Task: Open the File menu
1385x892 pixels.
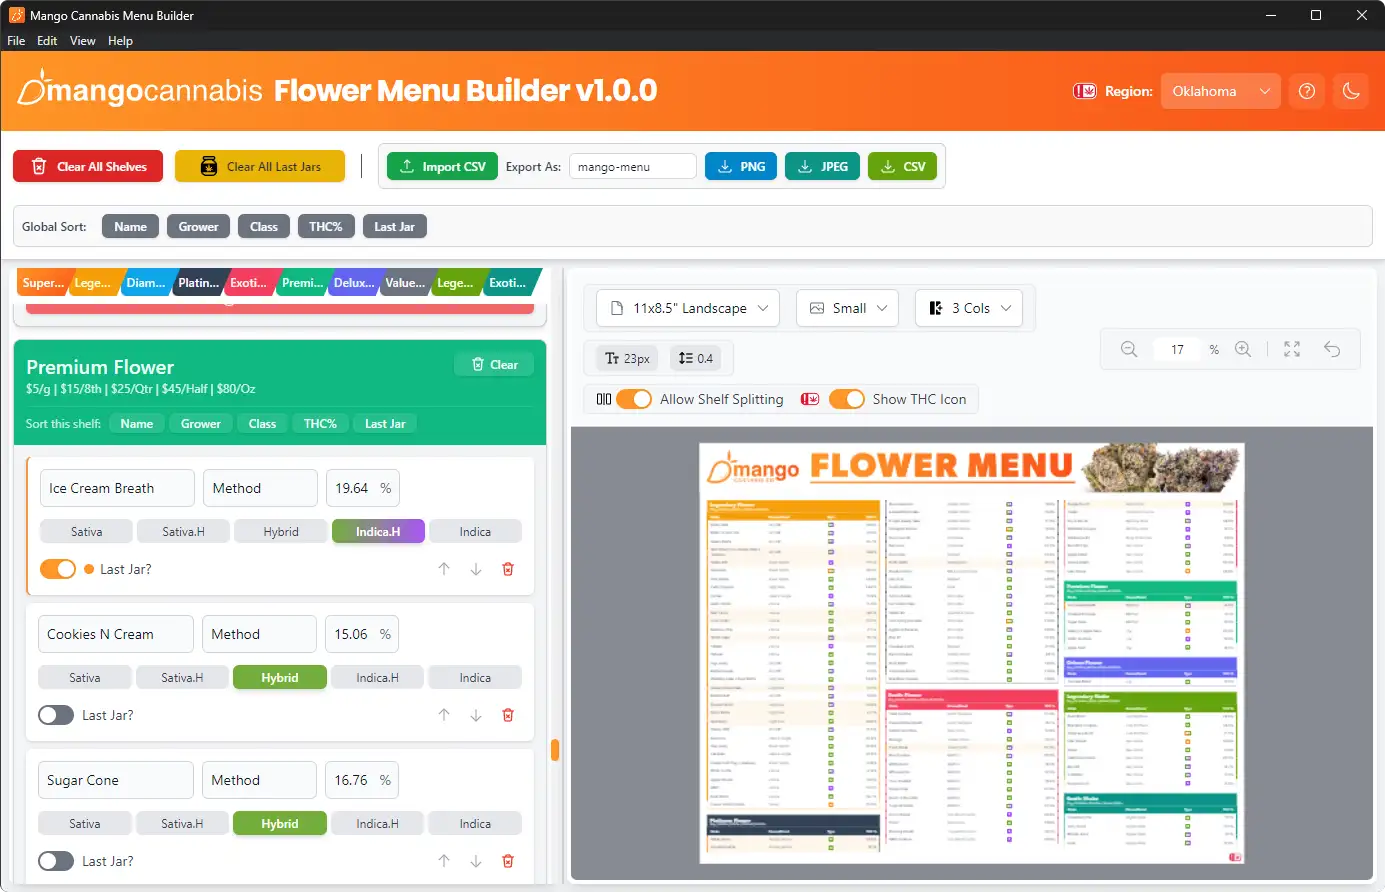Action: point(16,41)
